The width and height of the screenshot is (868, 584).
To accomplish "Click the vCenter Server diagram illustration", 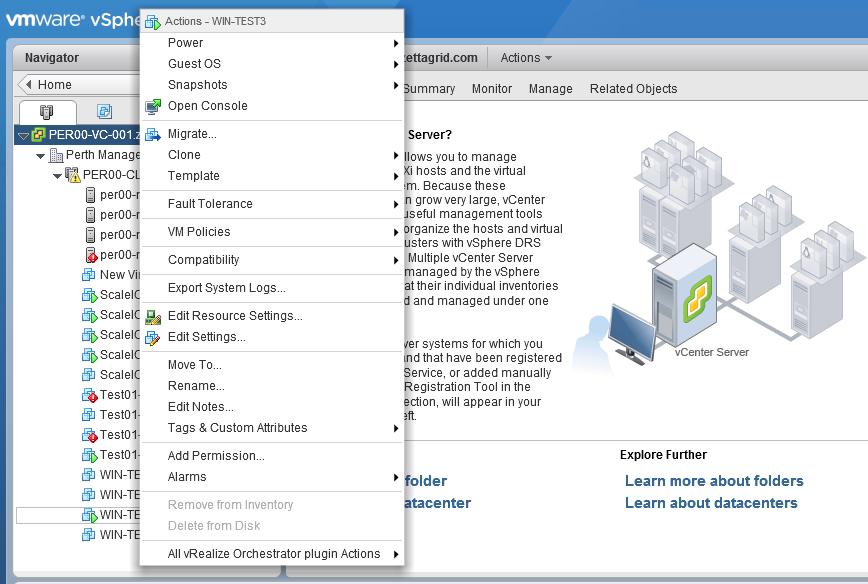I will [x=717, y=249].
